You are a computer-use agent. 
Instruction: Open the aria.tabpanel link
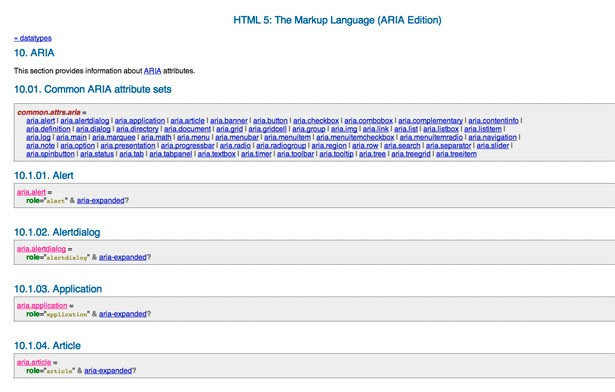171,154
